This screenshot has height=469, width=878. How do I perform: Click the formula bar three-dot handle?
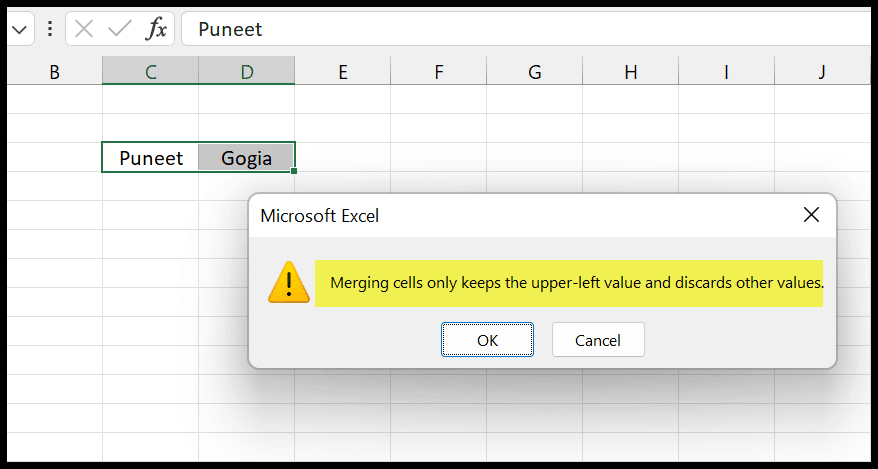point(50,29)
